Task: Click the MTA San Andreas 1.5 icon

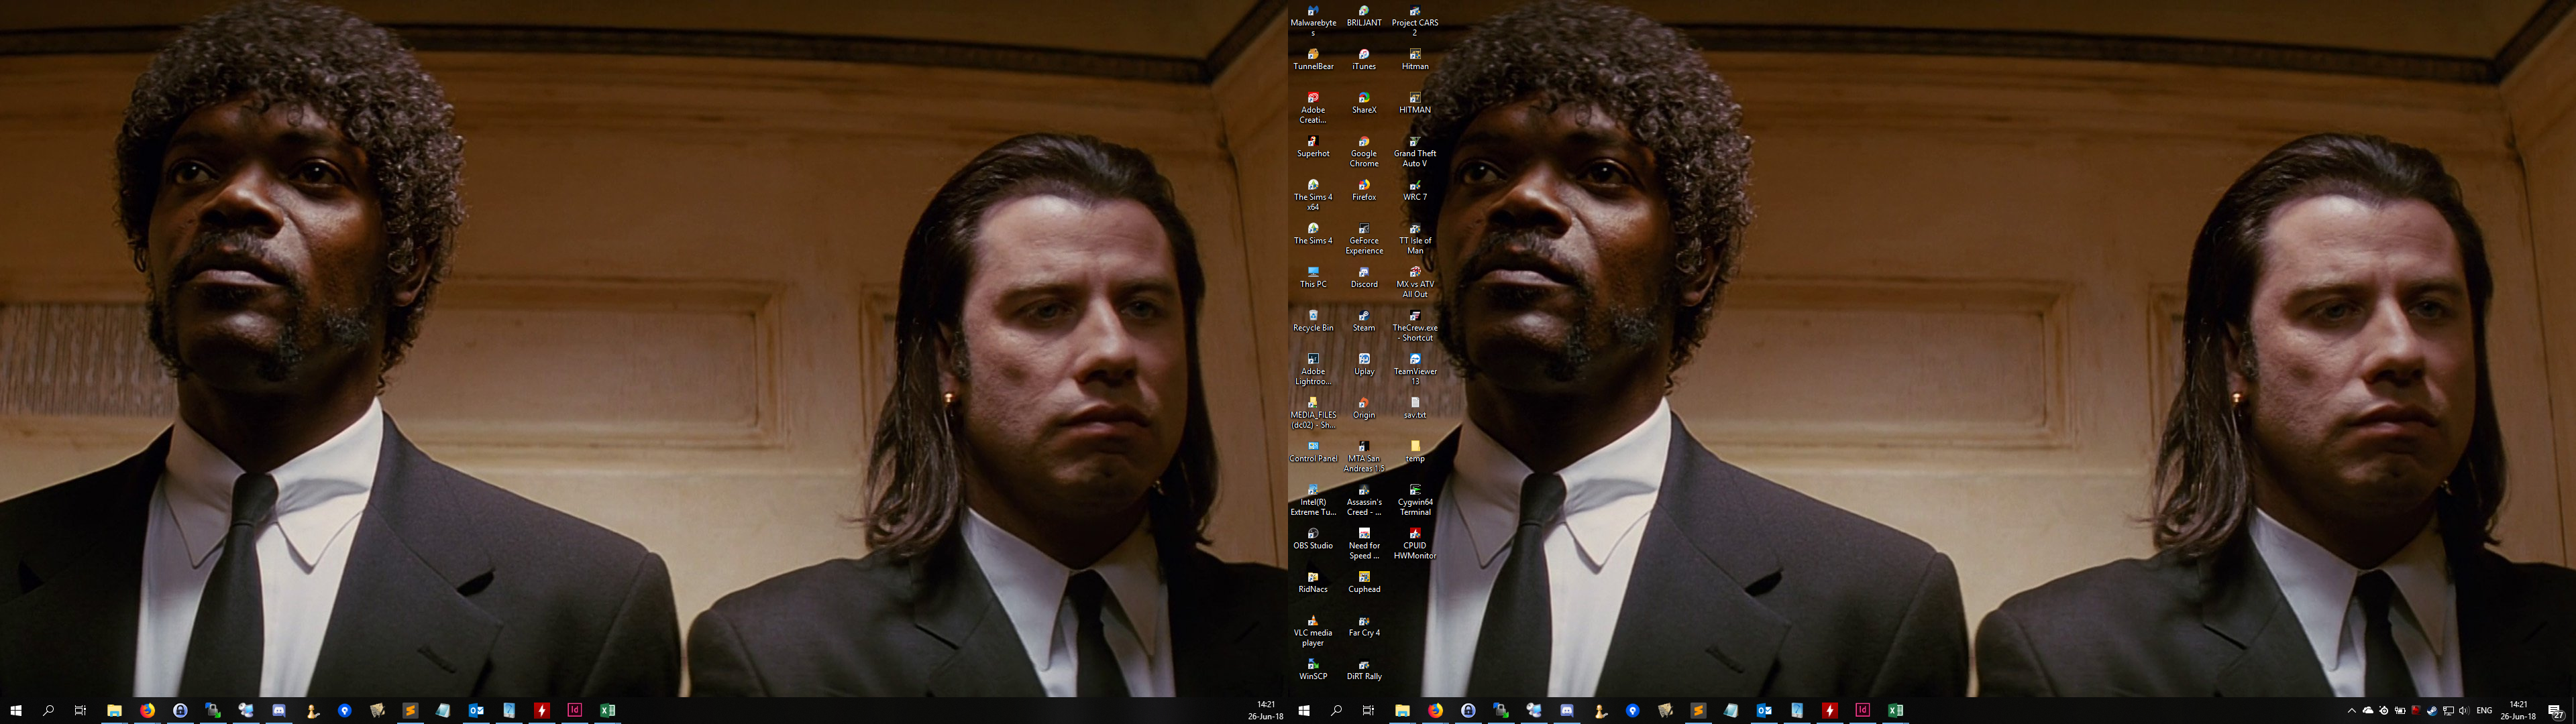Action: point(1364,456)
